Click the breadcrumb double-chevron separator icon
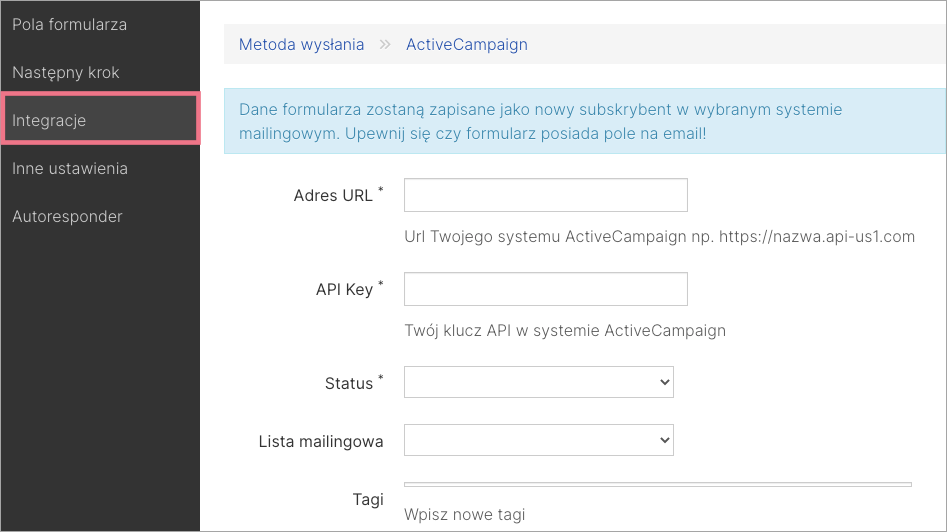The height and width of the screenshot is (532, 947). [x=385, y=45]
